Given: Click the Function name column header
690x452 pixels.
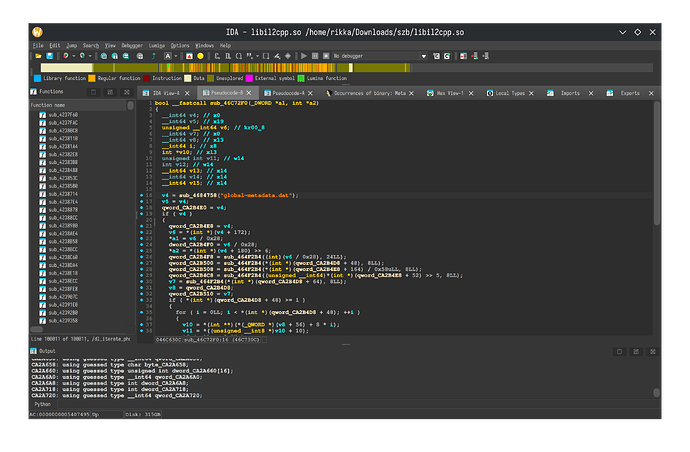Looking at the screenshot, I should pyautogui.click(x=77, y=105).
